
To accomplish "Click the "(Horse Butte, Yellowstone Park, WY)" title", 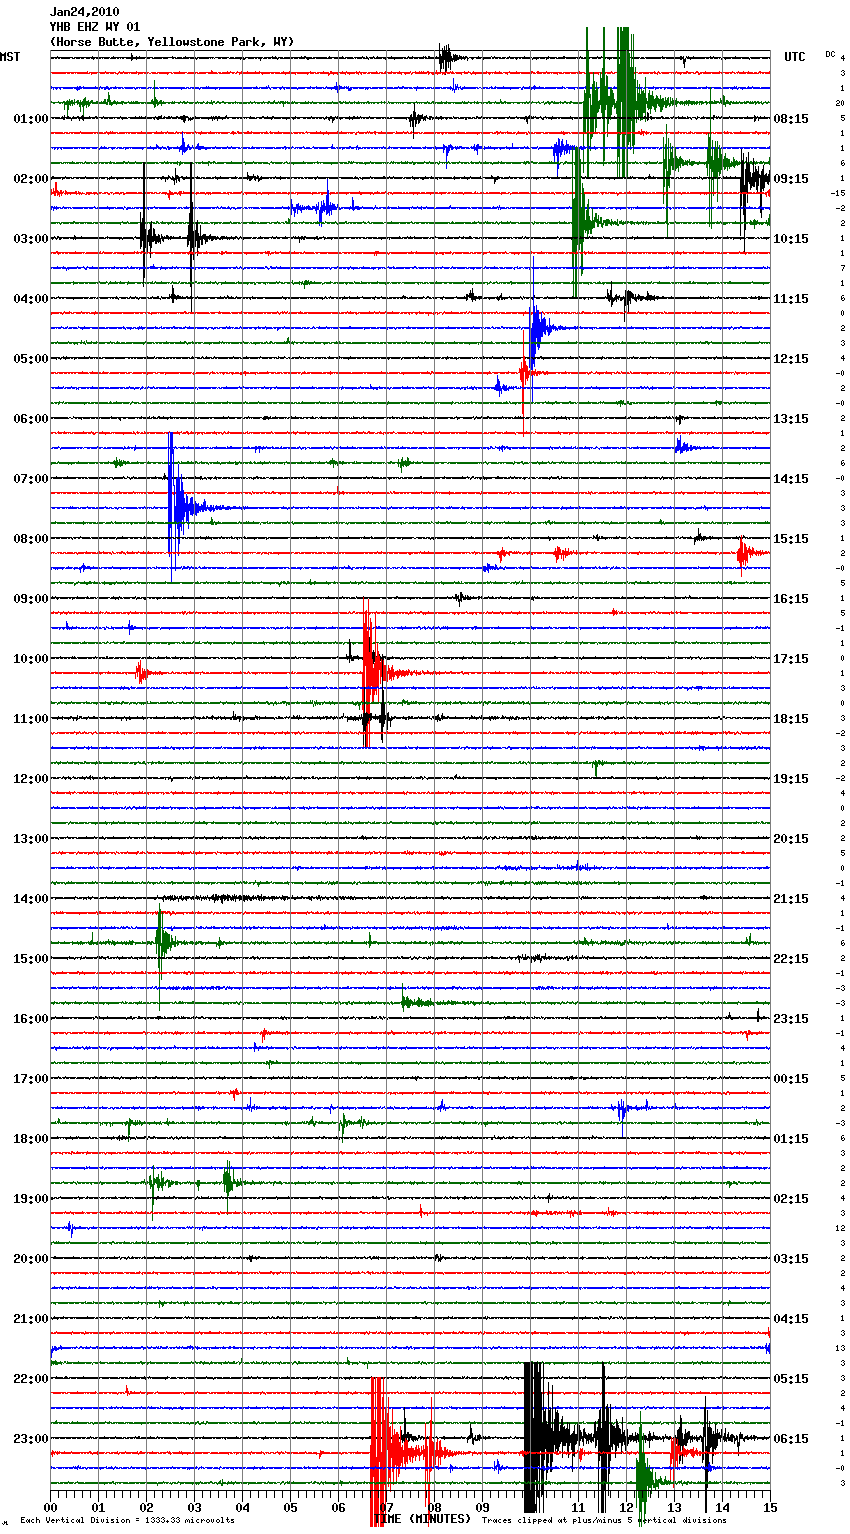I will (x=172, y=42).
